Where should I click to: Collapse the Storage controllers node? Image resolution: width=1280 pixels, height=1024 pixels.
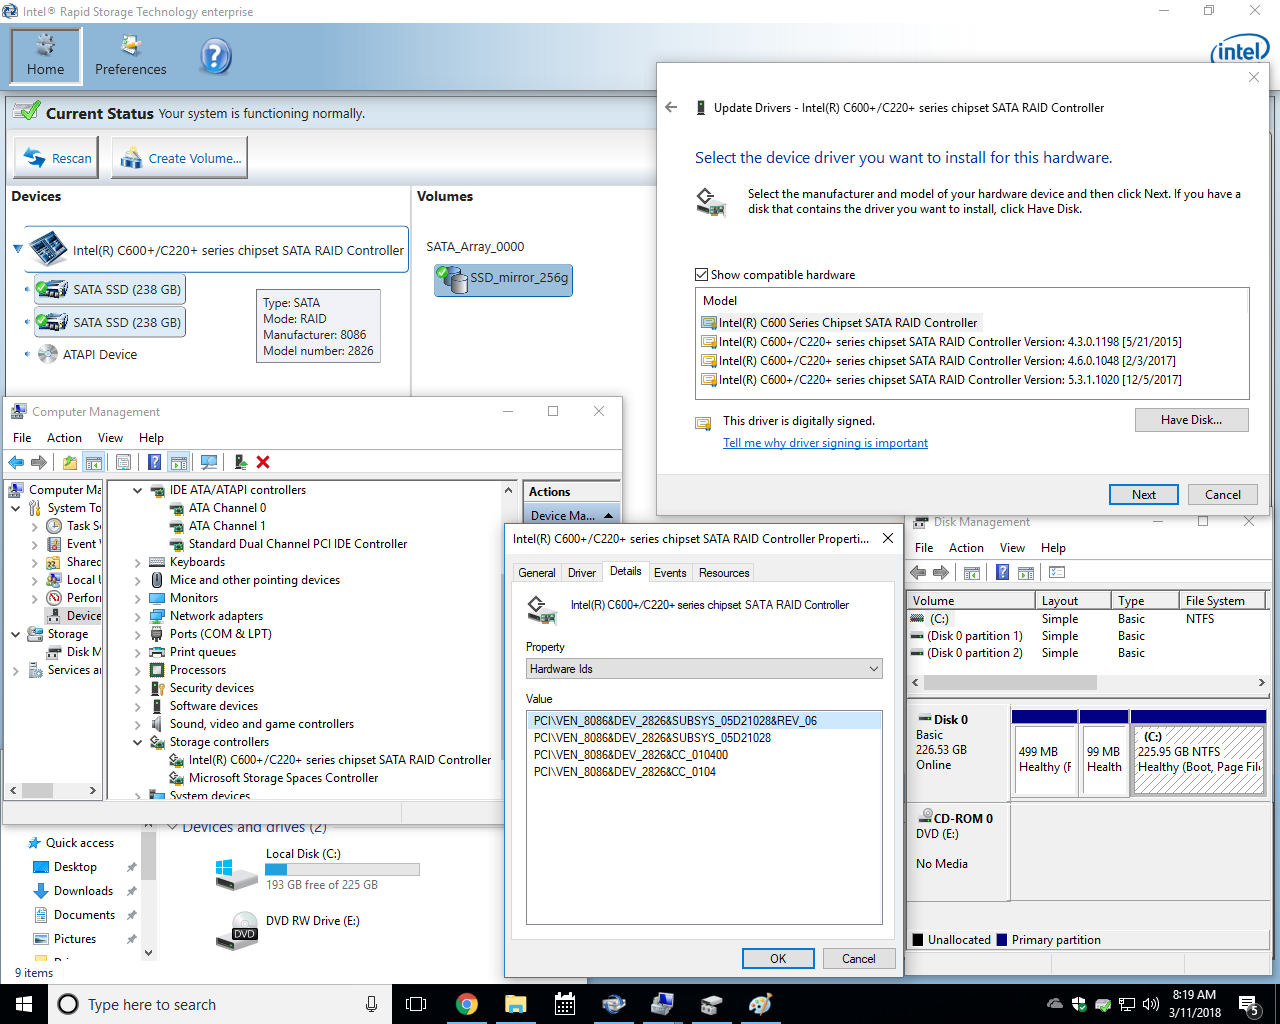pyautogui.click(x=138, y=742)
